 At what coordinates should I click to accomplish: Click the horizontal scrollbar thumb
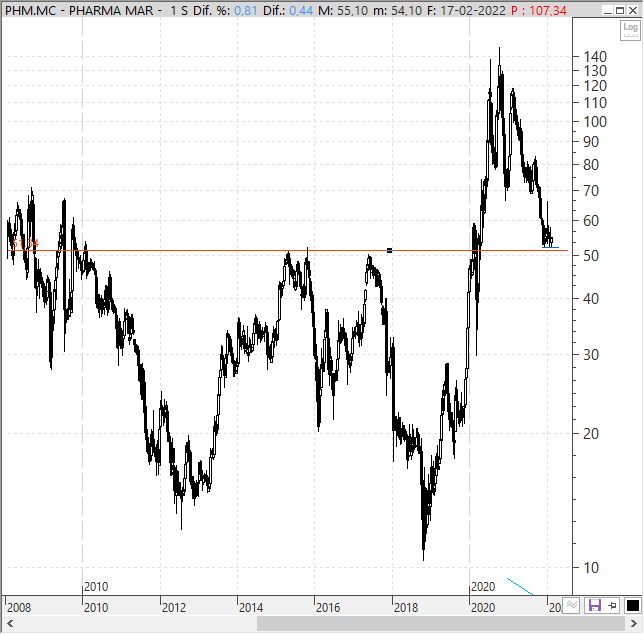click(441, 624)
